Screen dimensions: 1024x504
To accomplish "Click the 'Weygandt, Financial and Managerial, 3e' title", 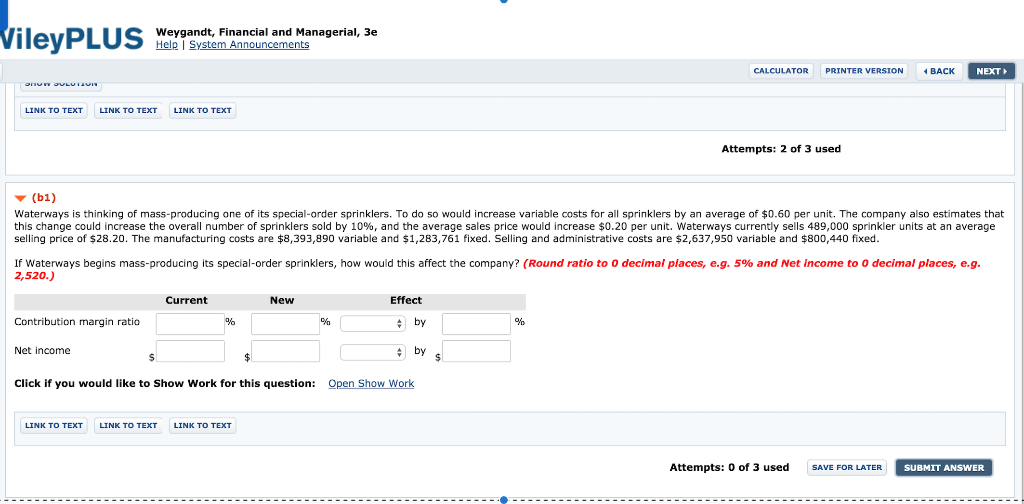I will [266, 32].
